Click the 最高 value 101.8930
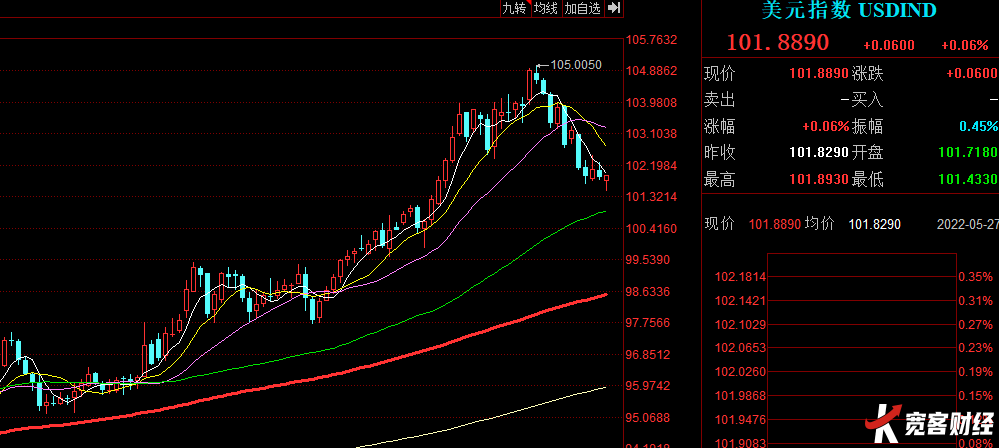Viewport: 999px width, 448px height. click(819, 180)
